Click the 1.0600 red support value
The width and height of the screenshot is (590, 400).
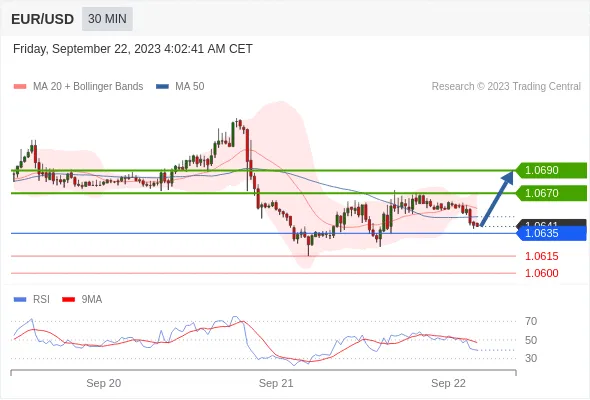541,274
